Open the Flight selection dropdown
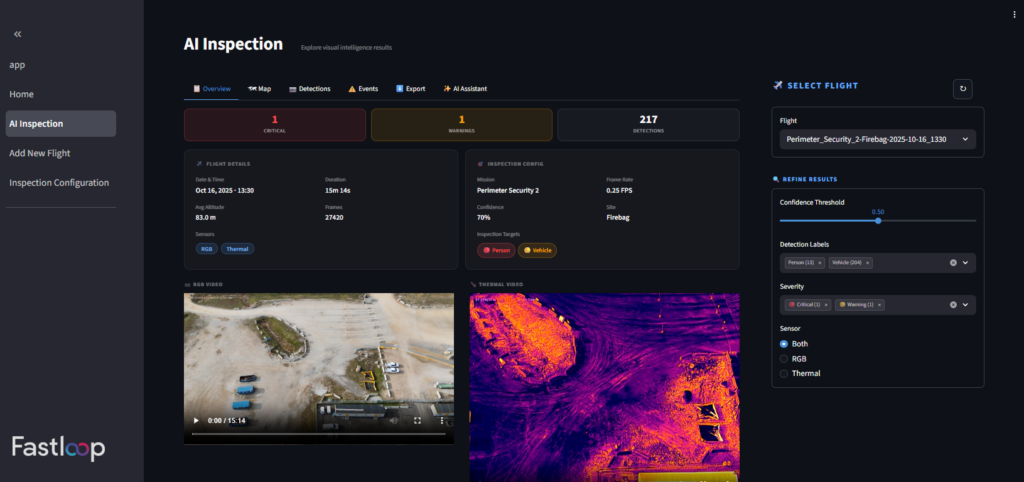This screenshot has height=482, width=1024. 878,139
